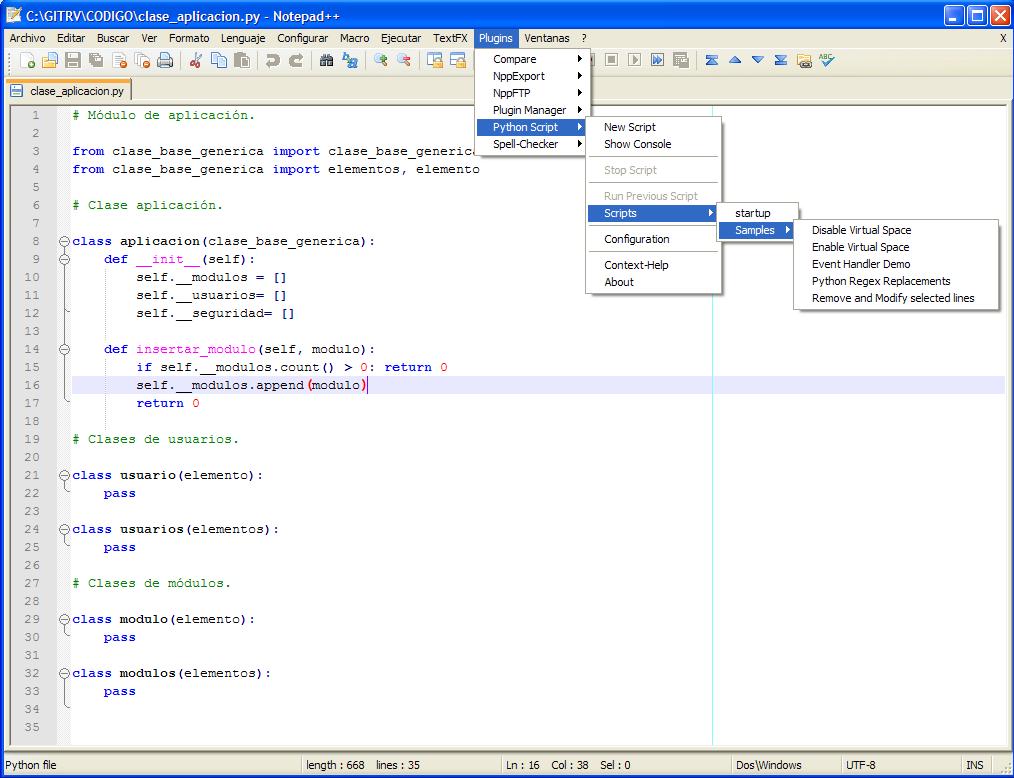This screenshot has height=778, width=1014.
Task: Print the document using the printer icon
Action: 166,61
